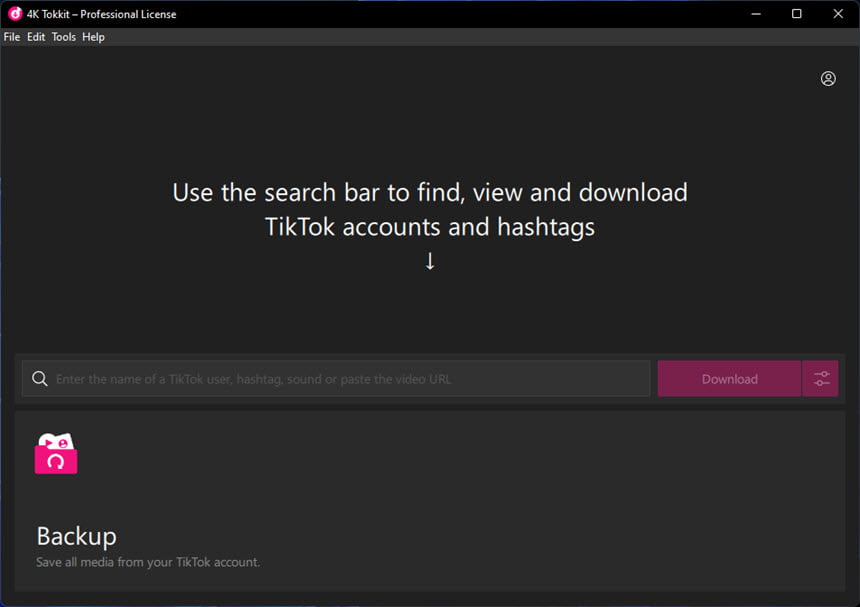Open the File menu

click(12, 37)
